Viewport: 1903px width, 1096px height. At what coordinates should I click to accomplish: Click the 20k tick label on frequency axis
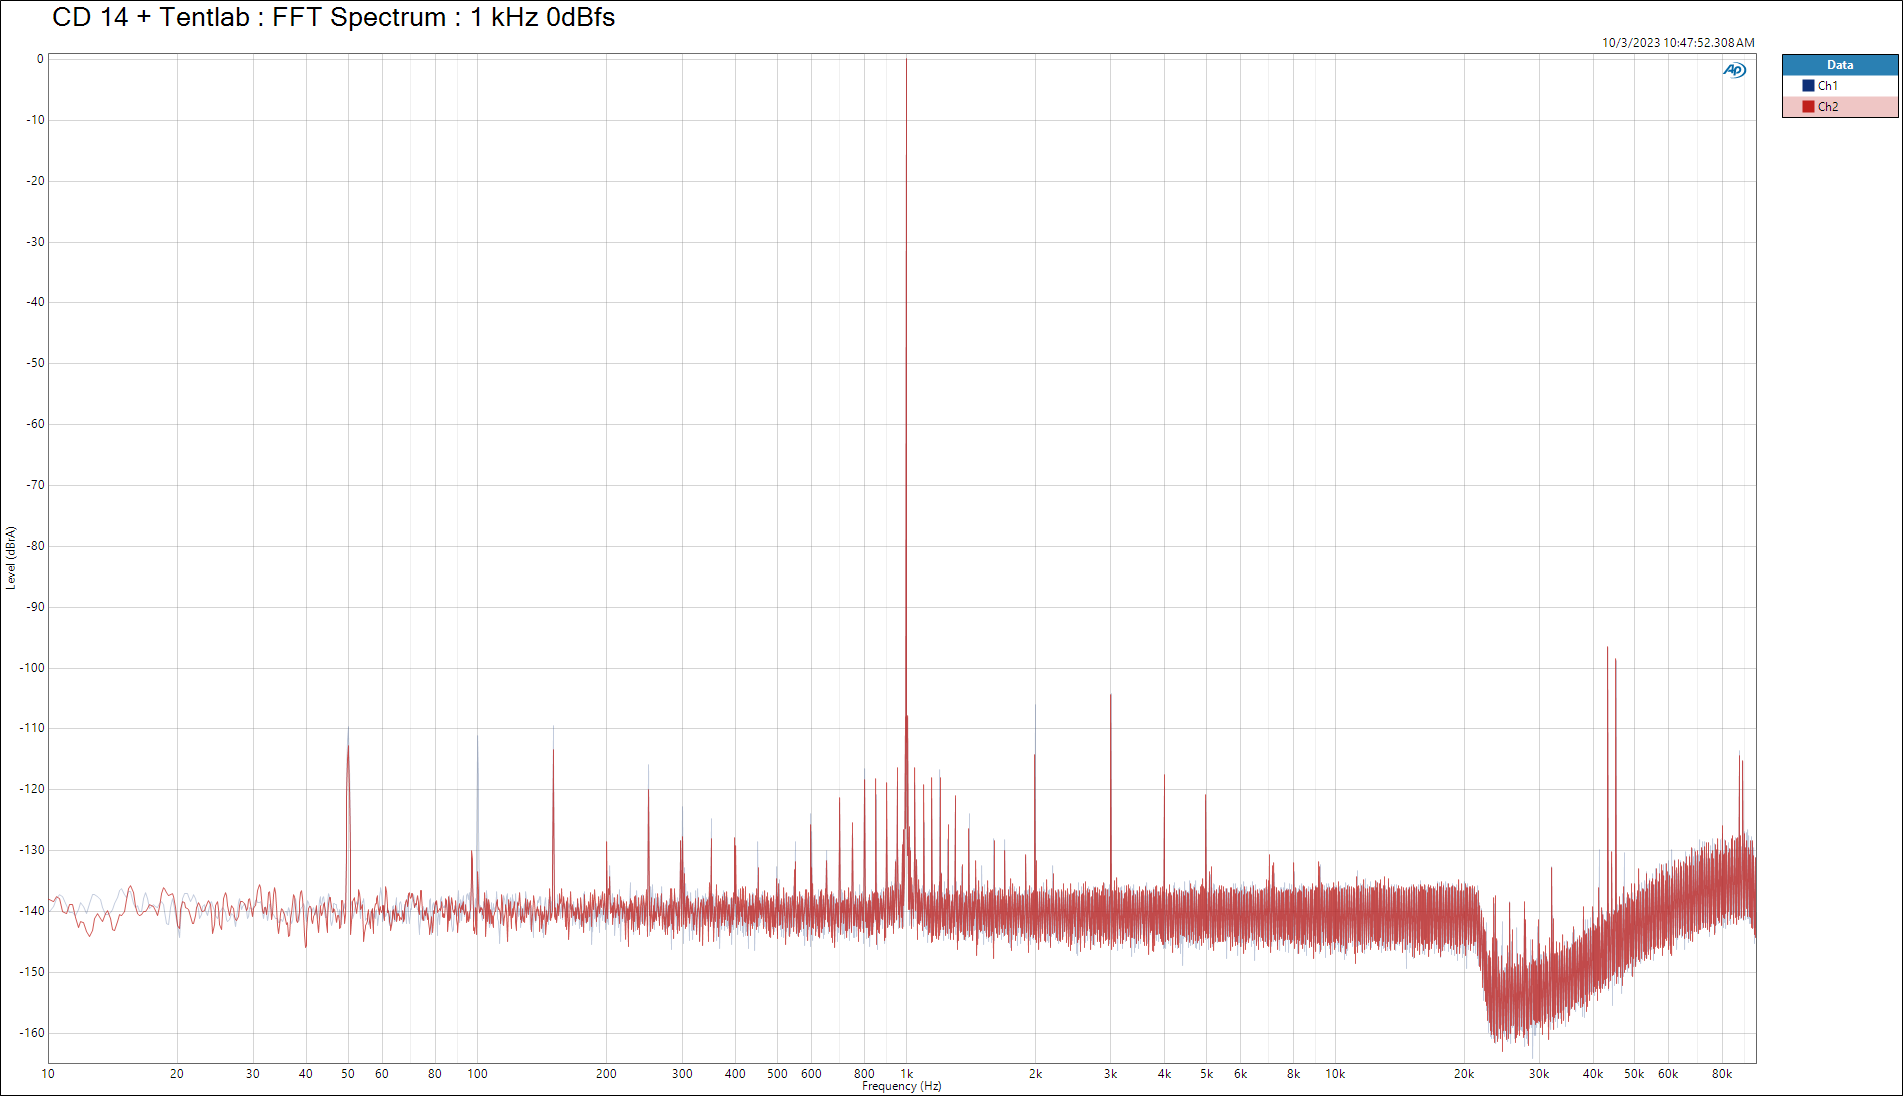pos(1463,1074)
